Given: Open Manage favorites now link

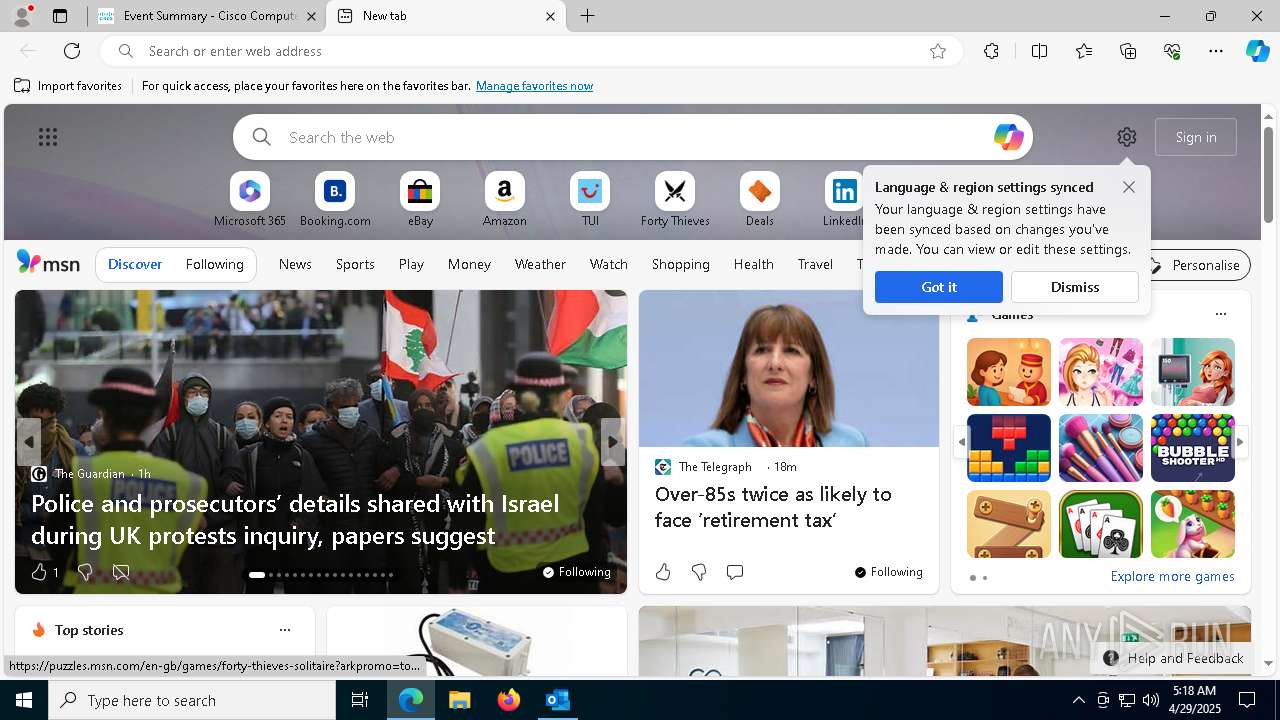Looking at the screenshot, I should tap(534, 86).
